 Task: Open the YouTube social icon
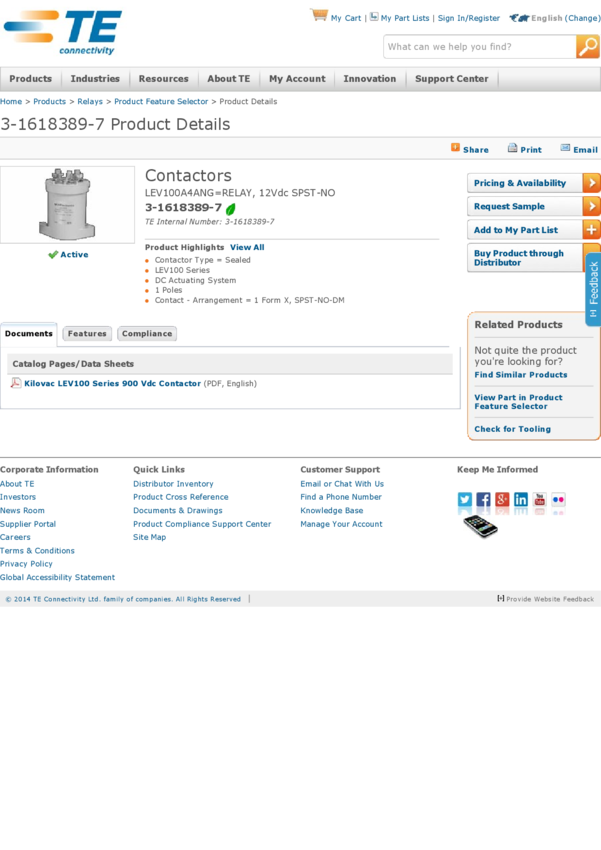540,499
